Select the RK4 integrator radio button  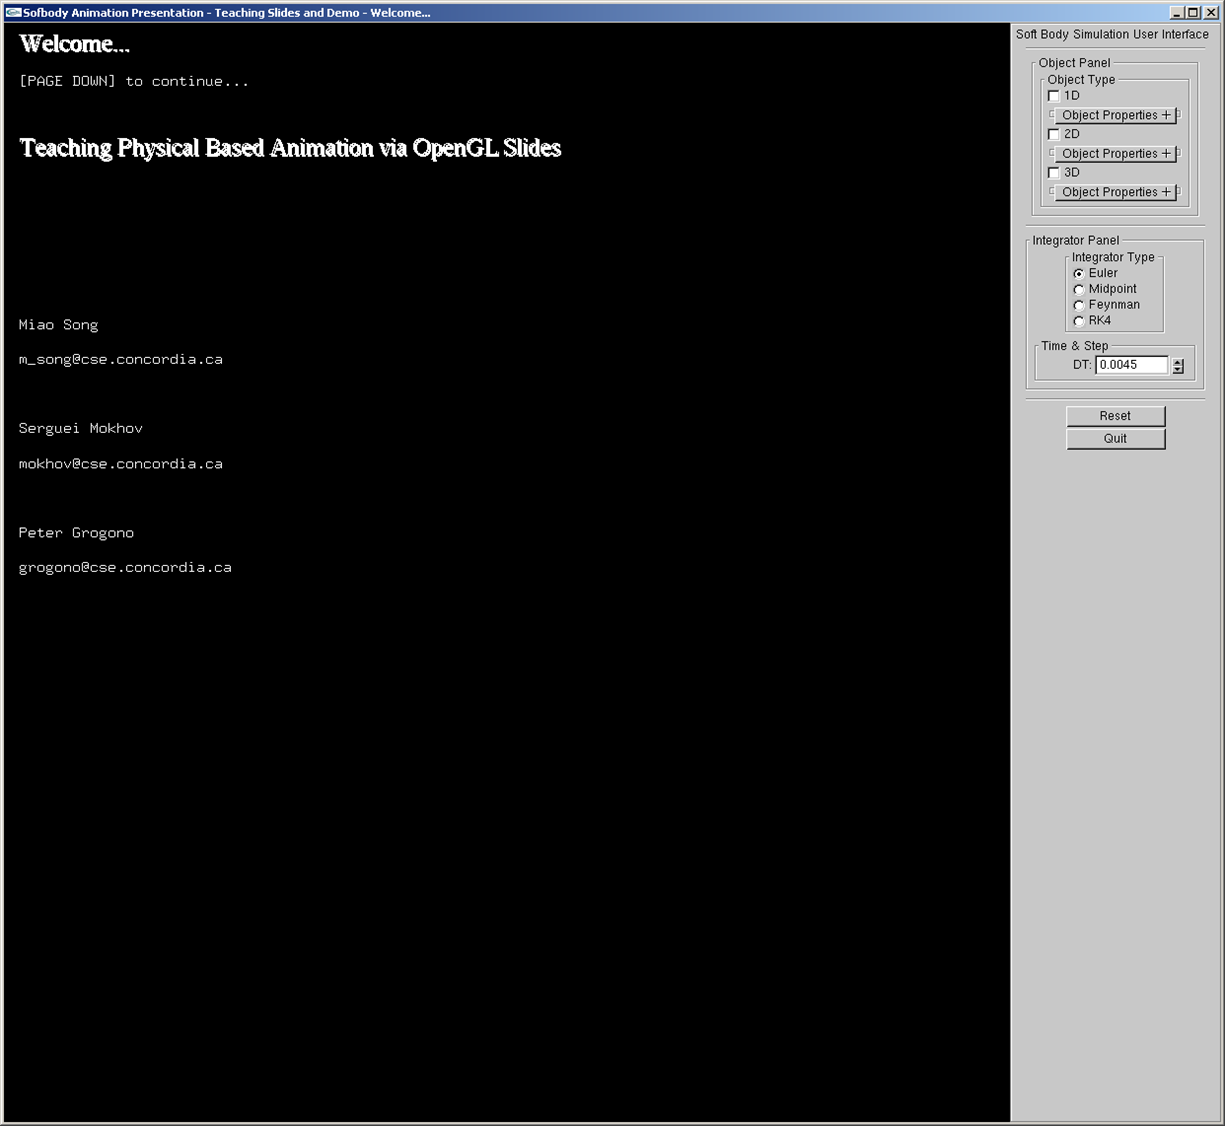point(1078,321)
